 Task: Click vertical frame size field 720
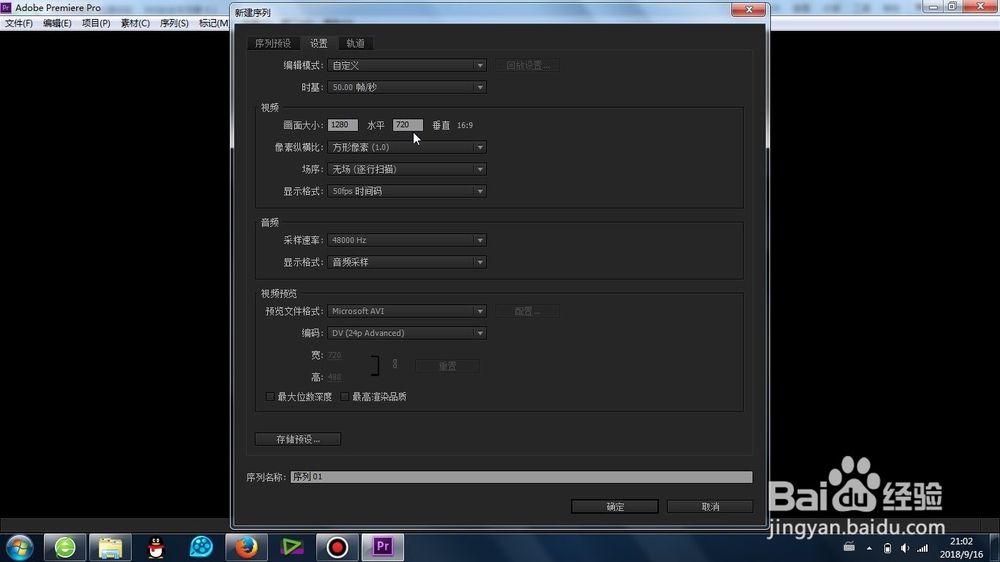(x=408, y=125)
